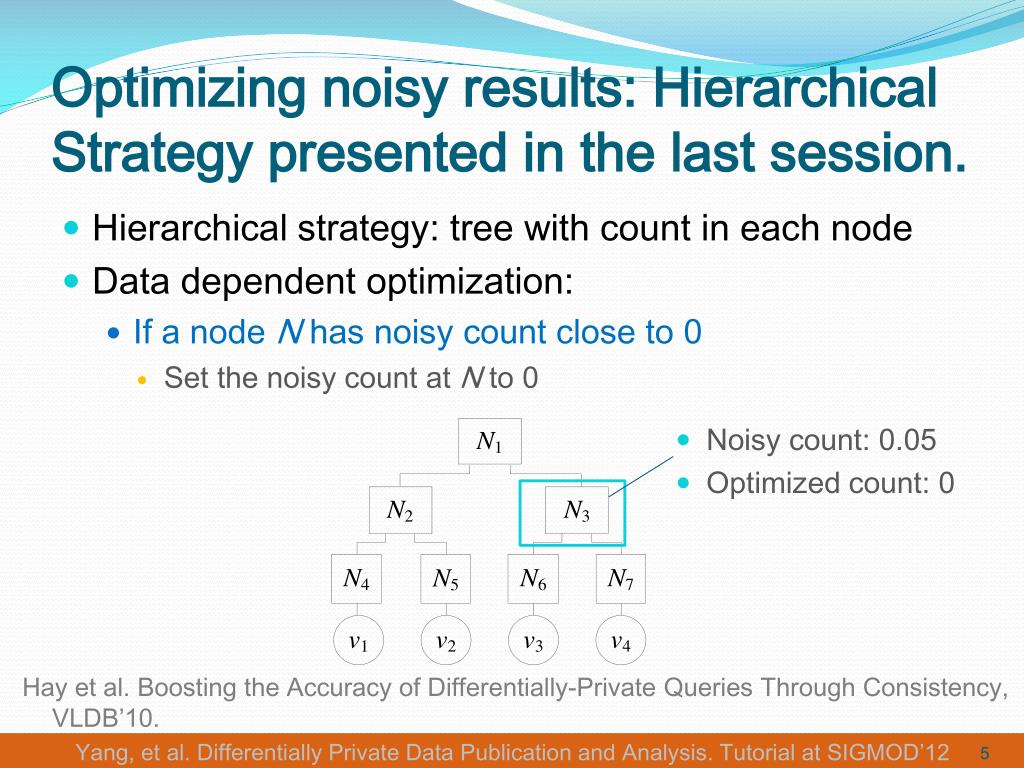Click the N1 root node box
Image resolution: width=1024 pixels, height=768 pixels.
489,441
